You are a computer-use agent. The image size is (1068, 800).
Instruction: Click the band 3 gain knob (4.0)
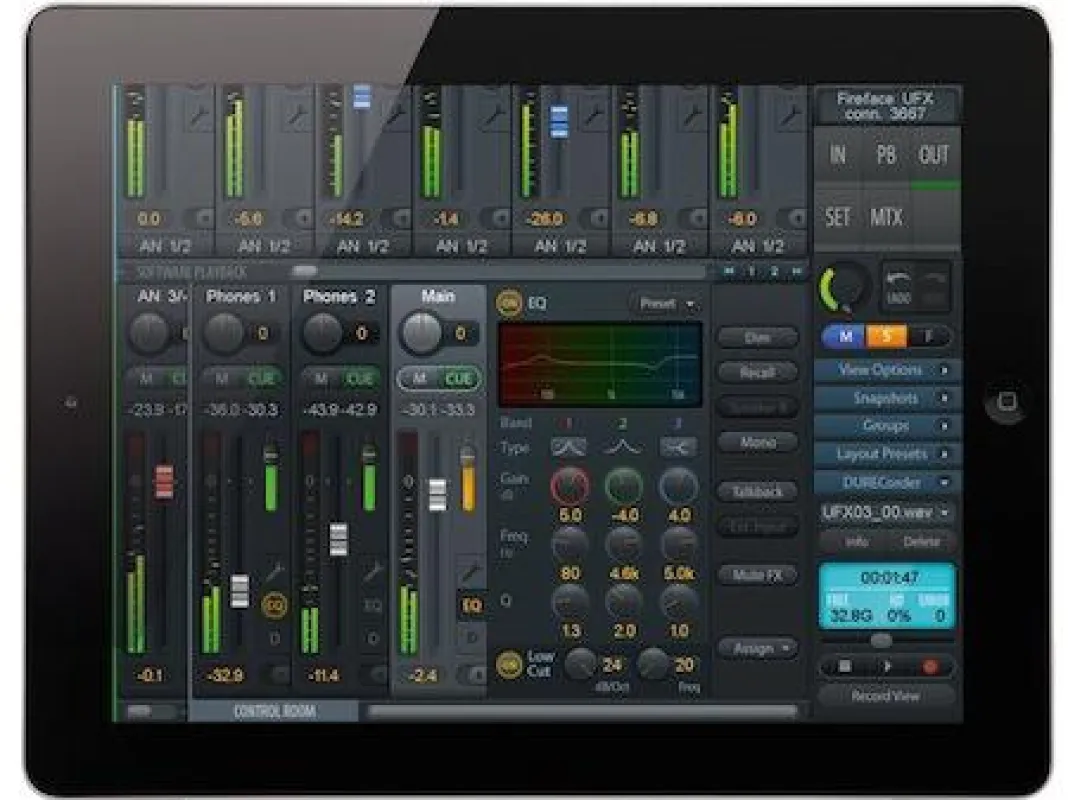(x=678, y=485)
